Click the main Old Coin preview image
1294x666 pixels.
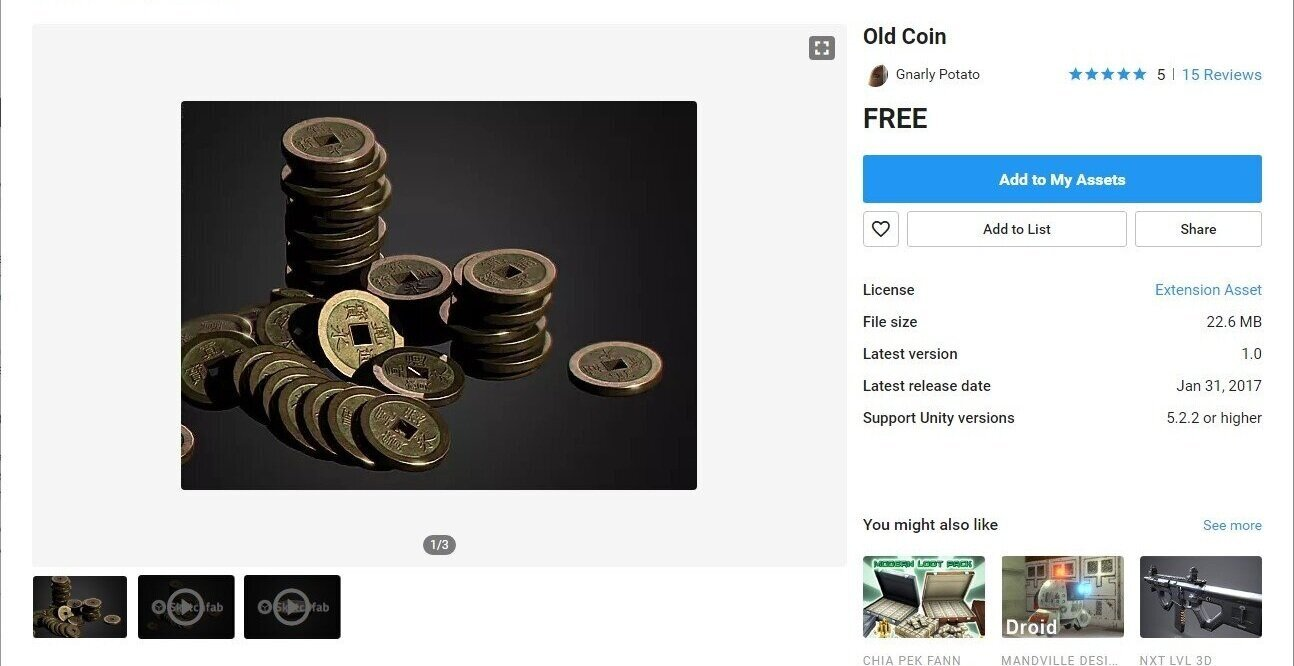pyautogui.click(x=438, y=295)
